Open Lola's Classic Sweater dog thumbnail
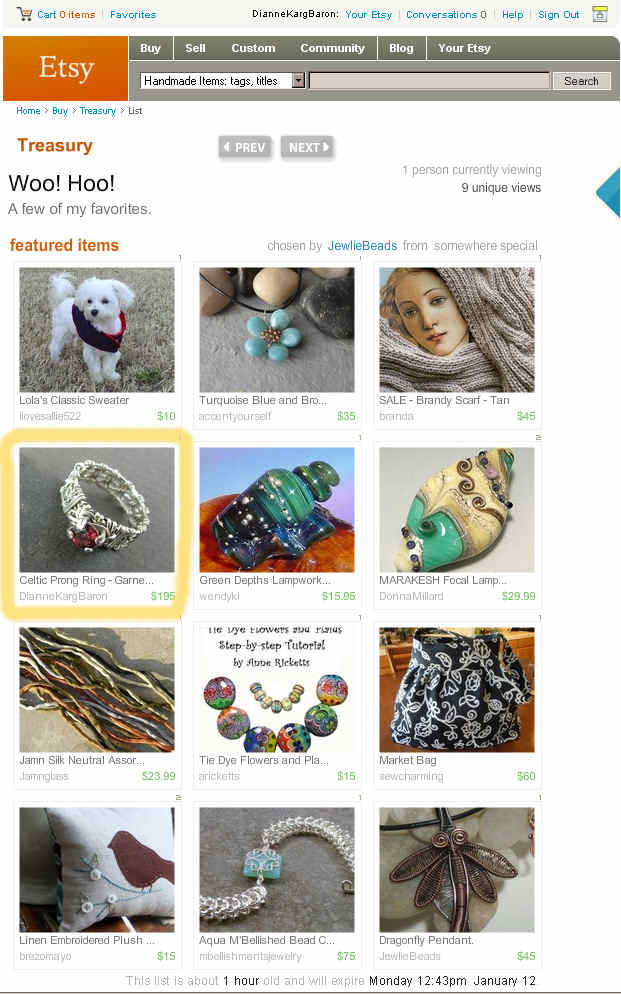This screenshot has width=621, height=994. pos(97,330)
